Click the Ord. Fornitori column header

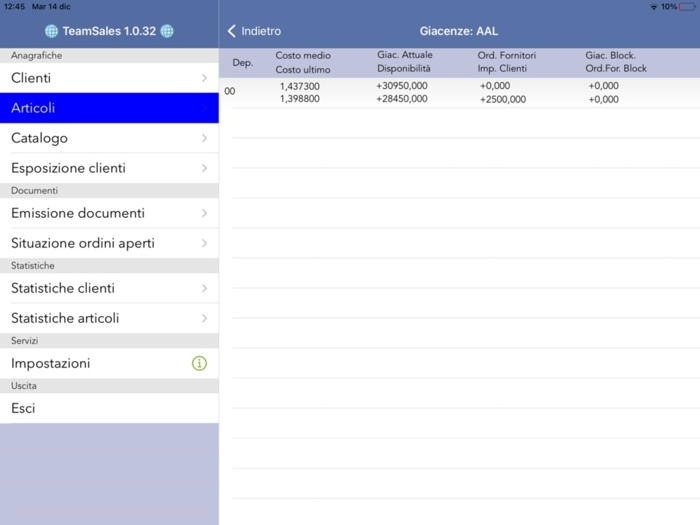[507, 55]
